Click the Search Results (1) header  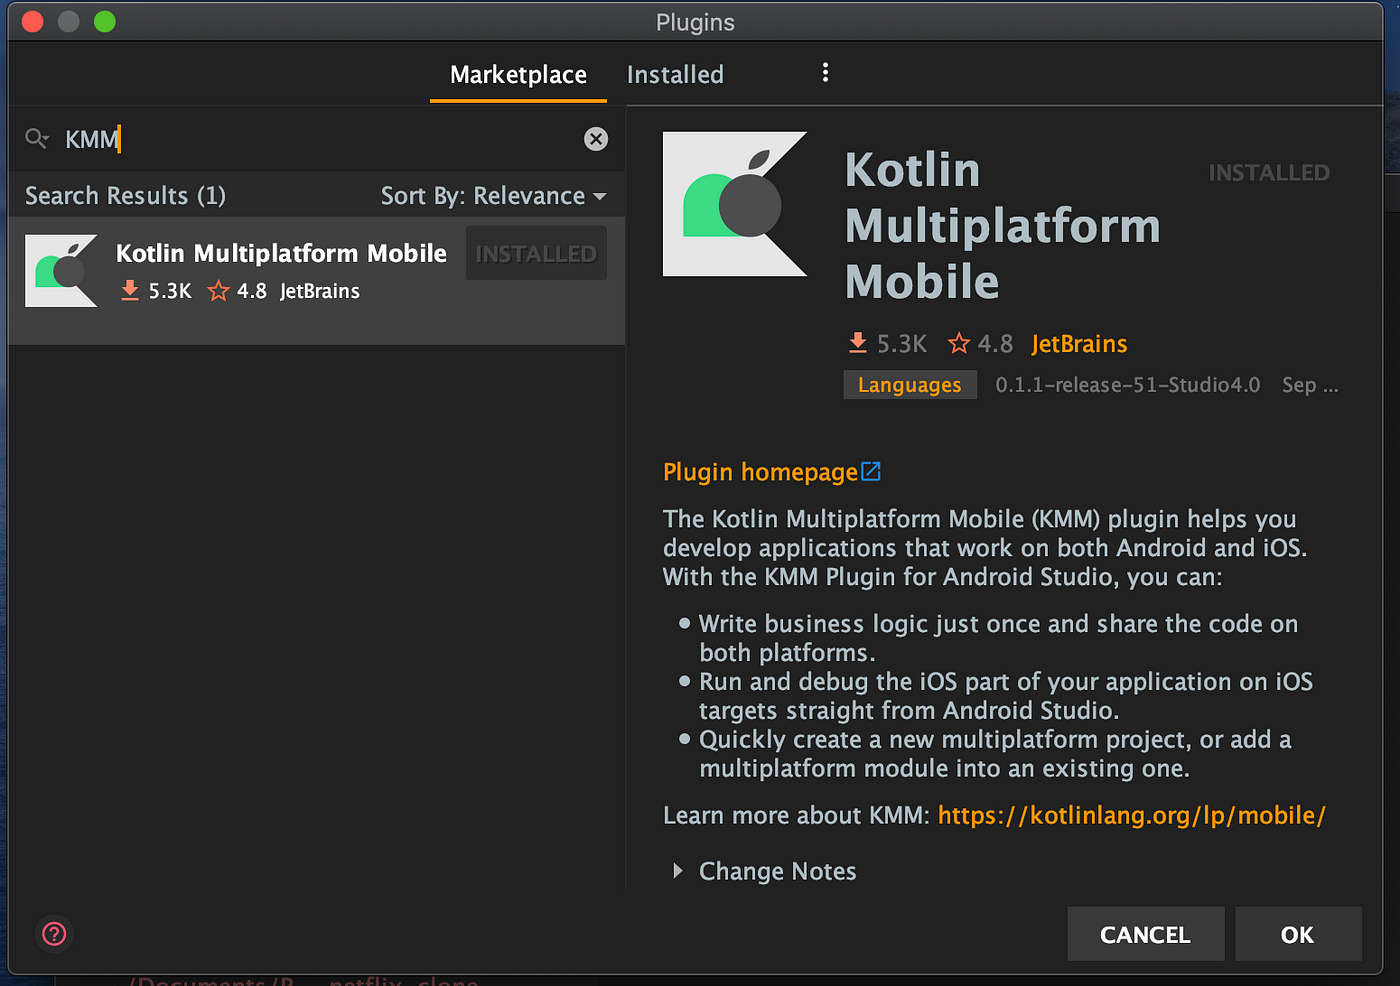[x=125, y=196]
